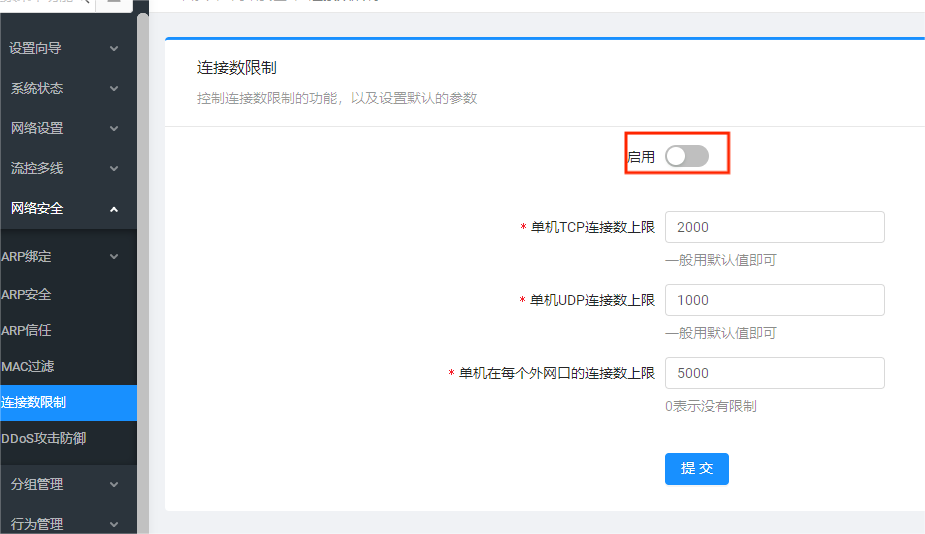925x534 pixels.
Task: Click the 提交 submit button
Action: click(696, 468)
